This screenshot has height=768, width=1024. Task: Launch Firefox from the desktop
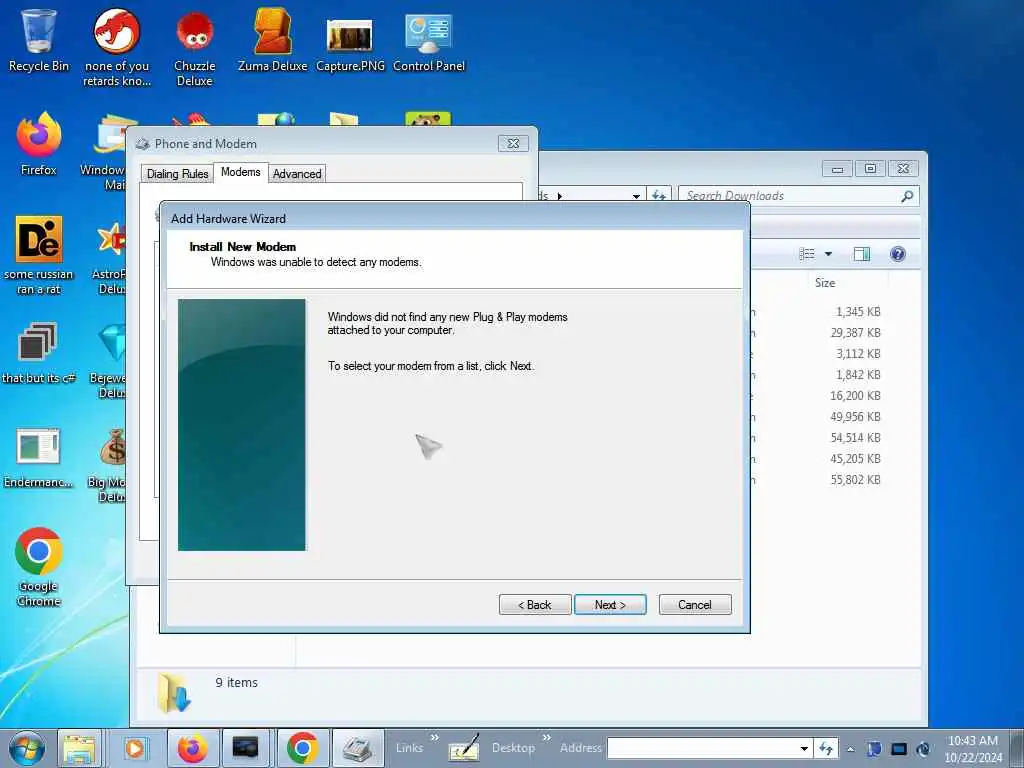tap(39, 144)
